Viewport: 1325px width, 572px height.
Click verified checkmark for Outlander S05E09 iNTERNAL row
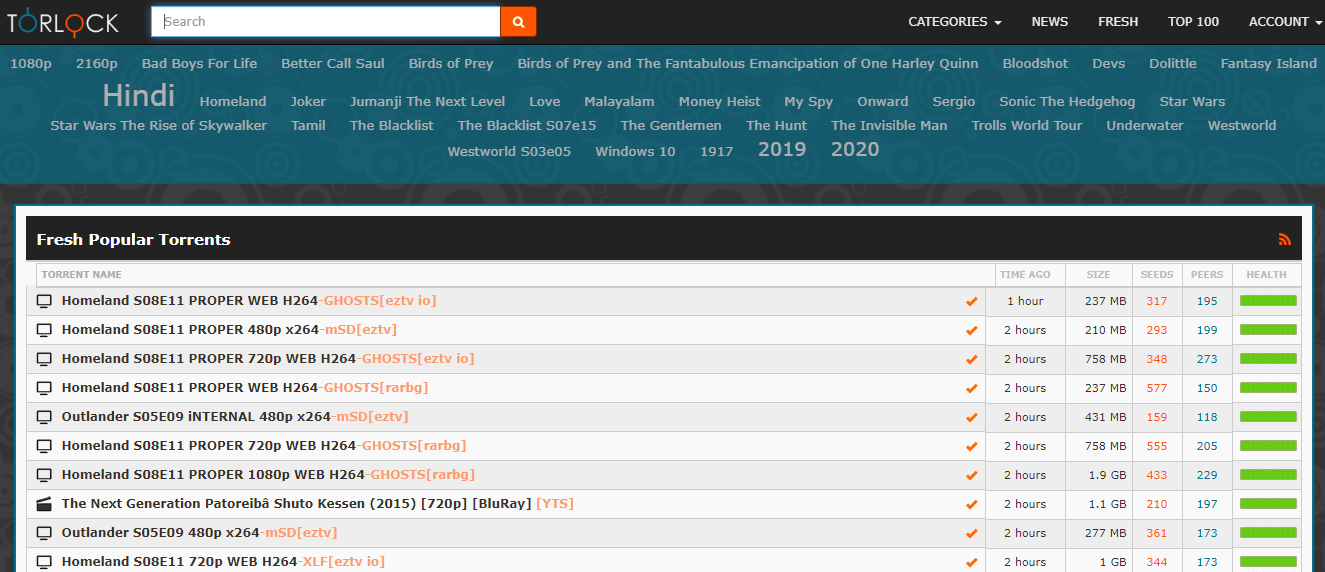[x=971, y=417]
